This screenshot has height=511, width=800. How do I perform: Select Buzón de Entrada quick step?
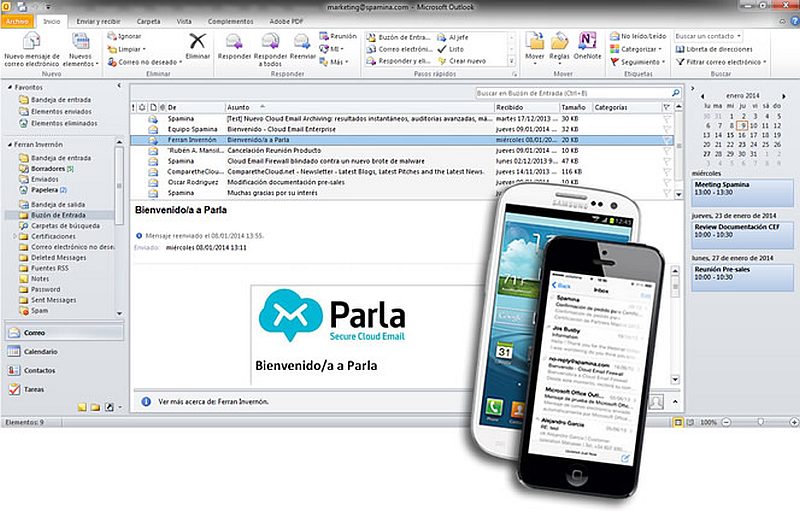(x=399, y=37)
